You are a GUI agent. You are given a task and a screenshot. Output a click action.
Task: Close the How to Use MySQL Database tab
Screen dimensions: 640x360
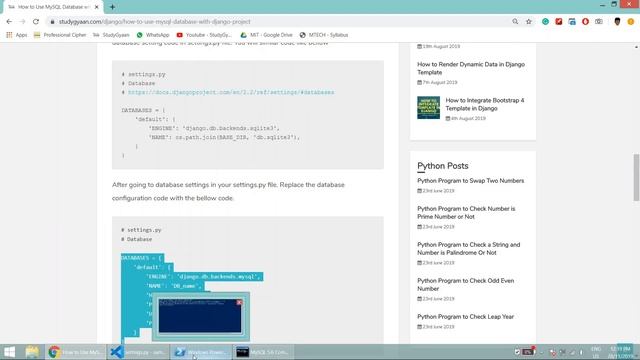(x=97, y=7)
